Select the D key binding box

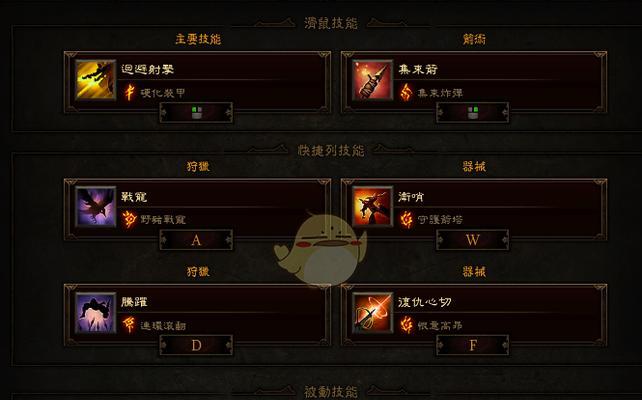tap(196, 346)
